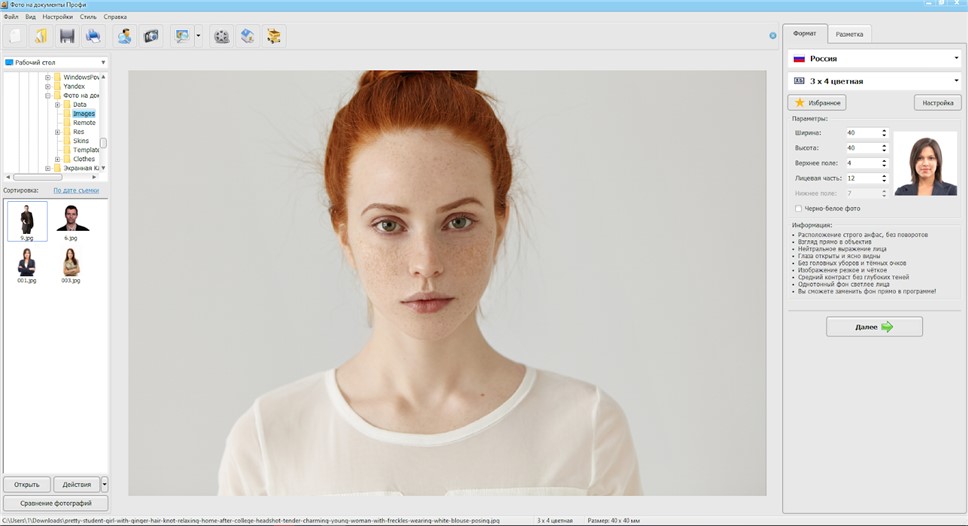Click the new blank document toolbar icon
The image size is (968, 526).
tap(15, 36)
